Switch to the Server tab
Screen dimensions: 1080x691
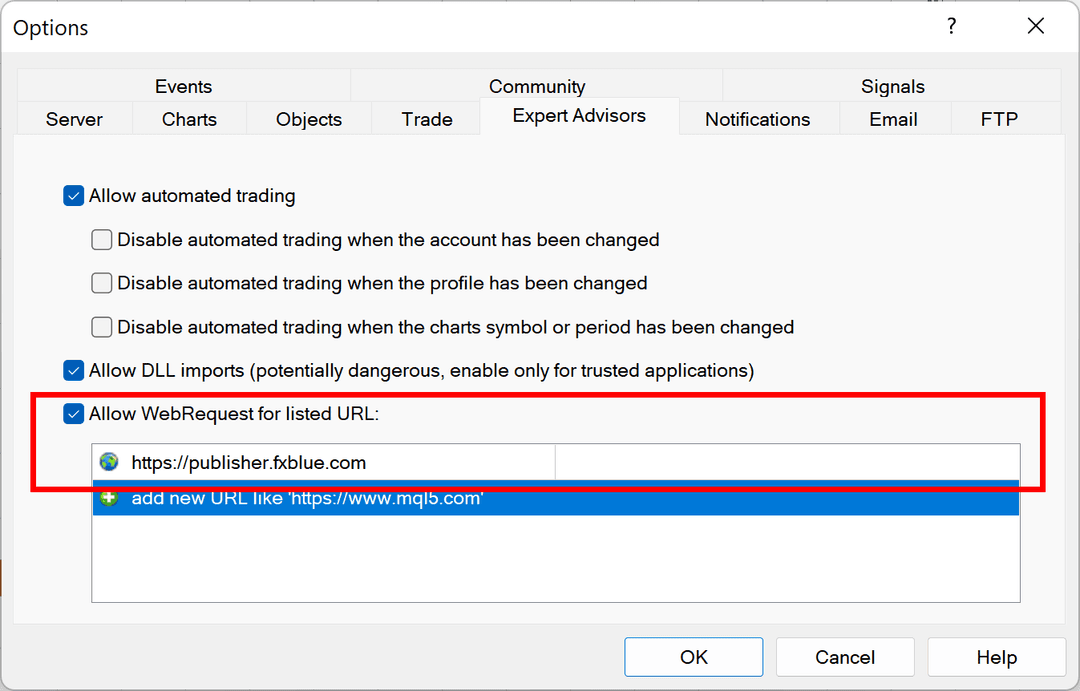coord(73,118)
